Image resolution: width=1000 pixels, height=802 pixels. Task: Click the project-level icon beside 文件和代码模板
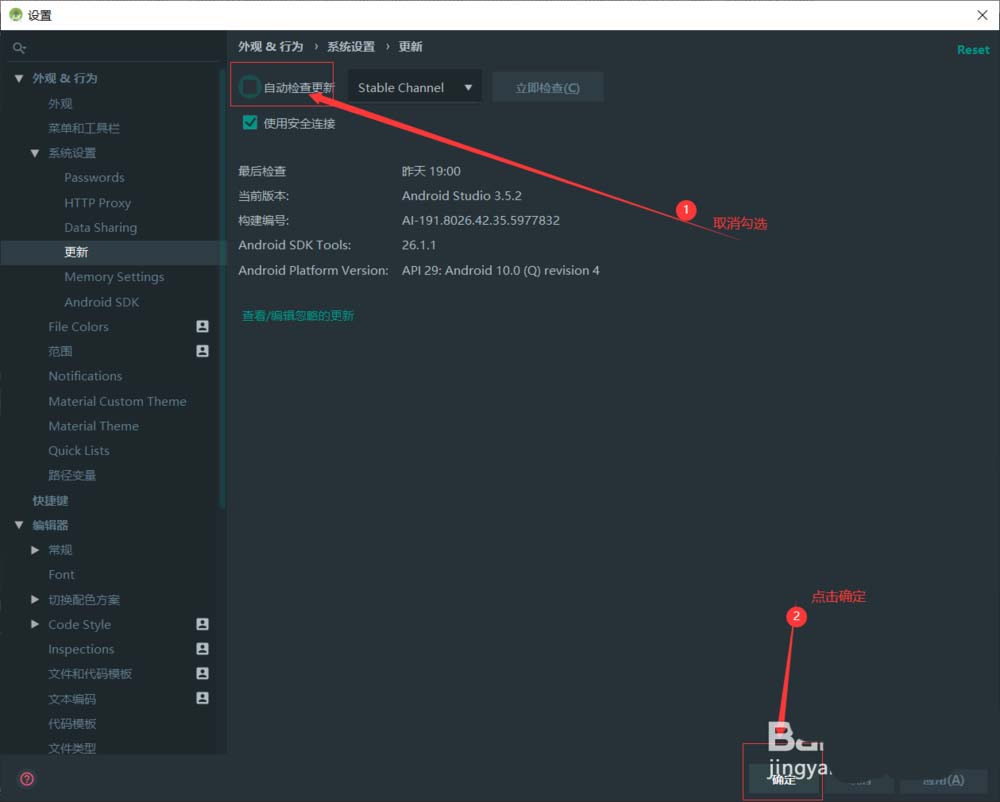202,673
